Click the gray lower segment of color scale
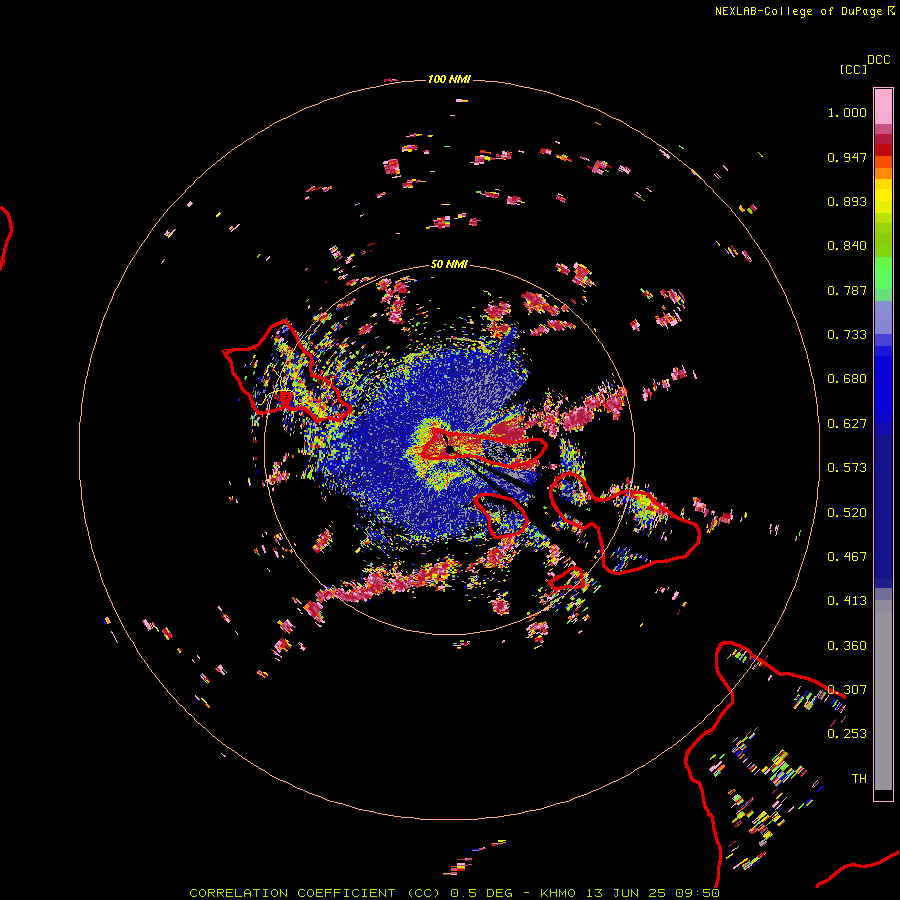This screenshot has width=900, height=900. (x=883, y=695)
